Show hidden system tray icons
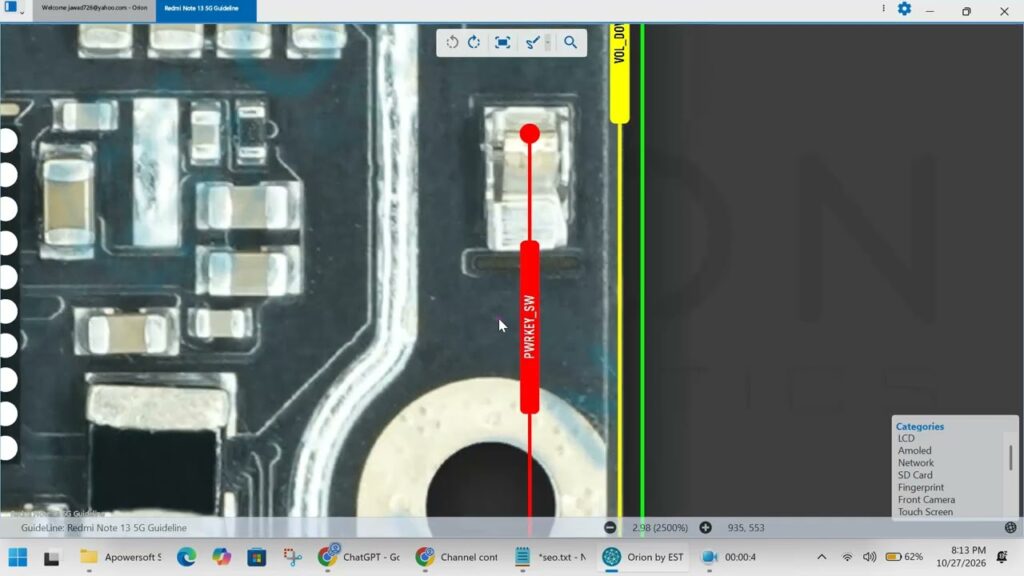This screenshot has width=1024, height=576. click(822, 557)
